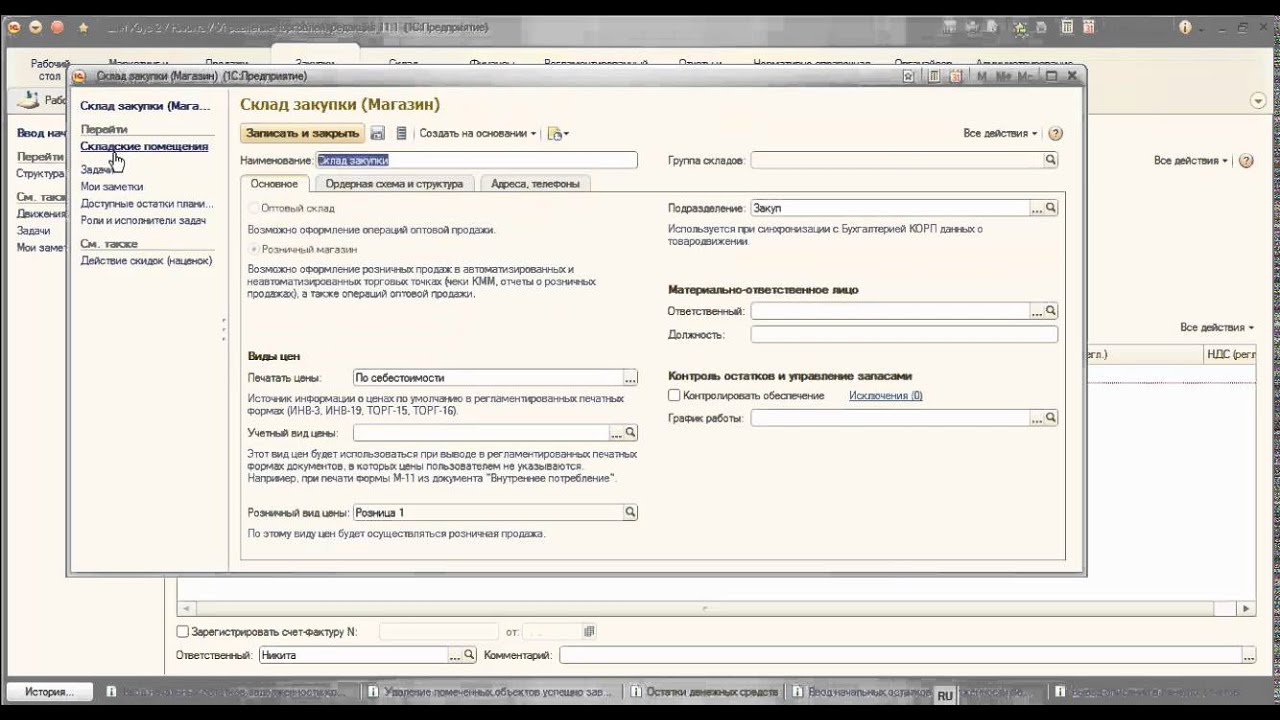Viewport: 1280px width, 720px height.
Task: Open the calendar icon in the dialog title bar
Action: [x=954, y=76]
